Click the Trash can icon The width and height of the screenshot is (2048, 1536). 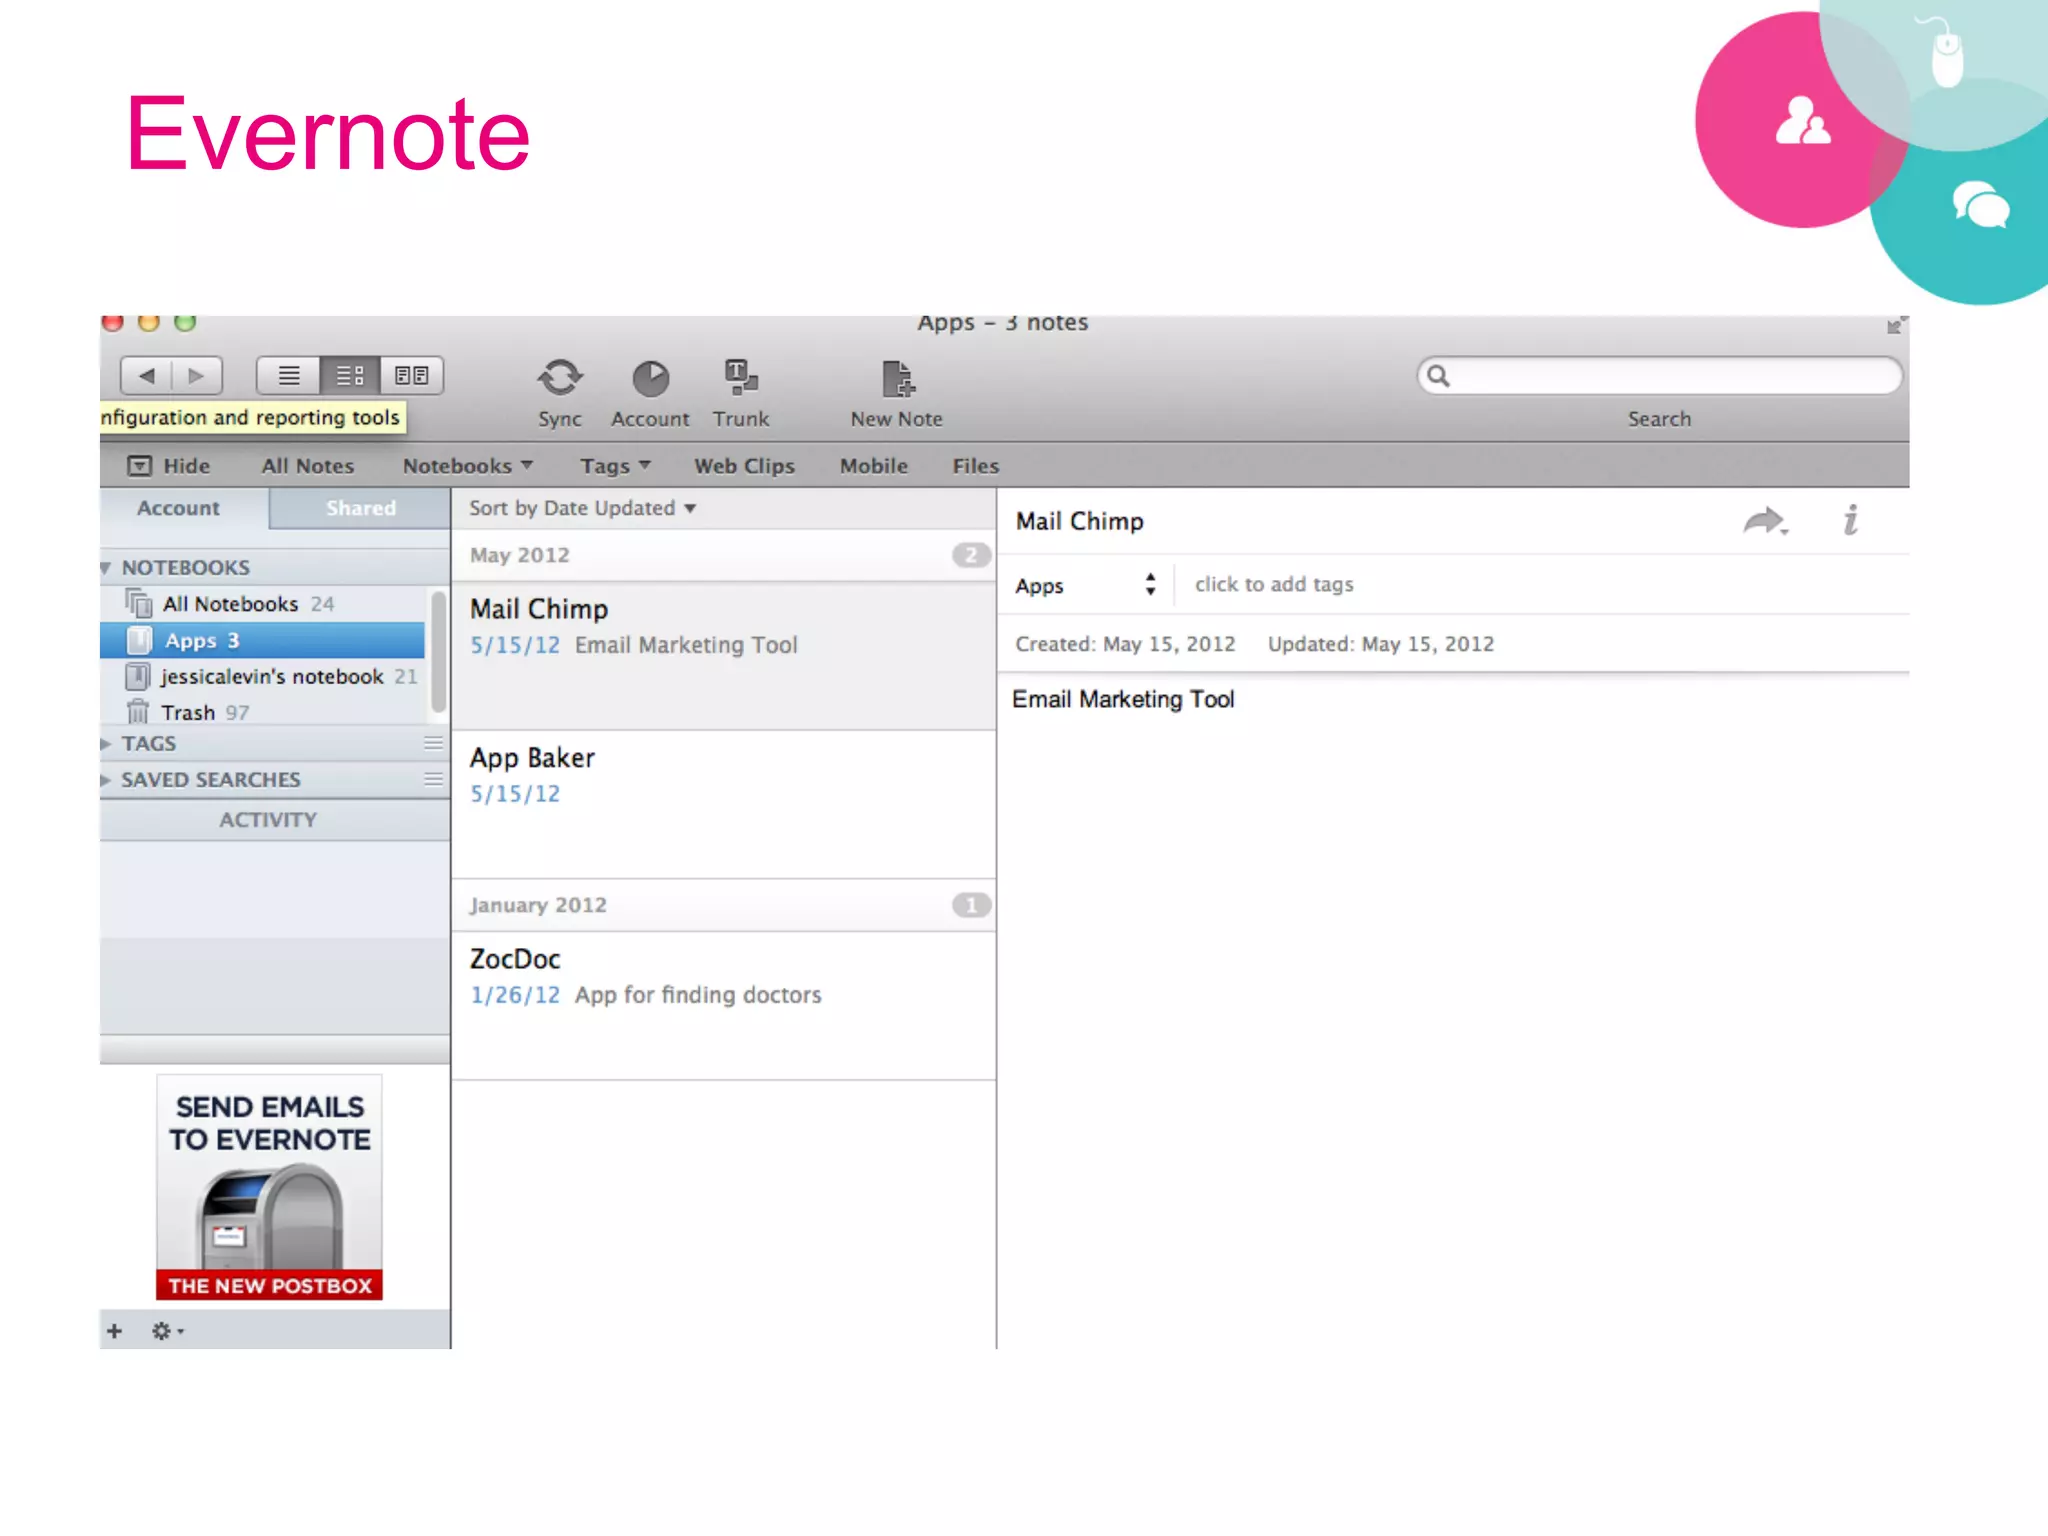(x=138, y=712)
